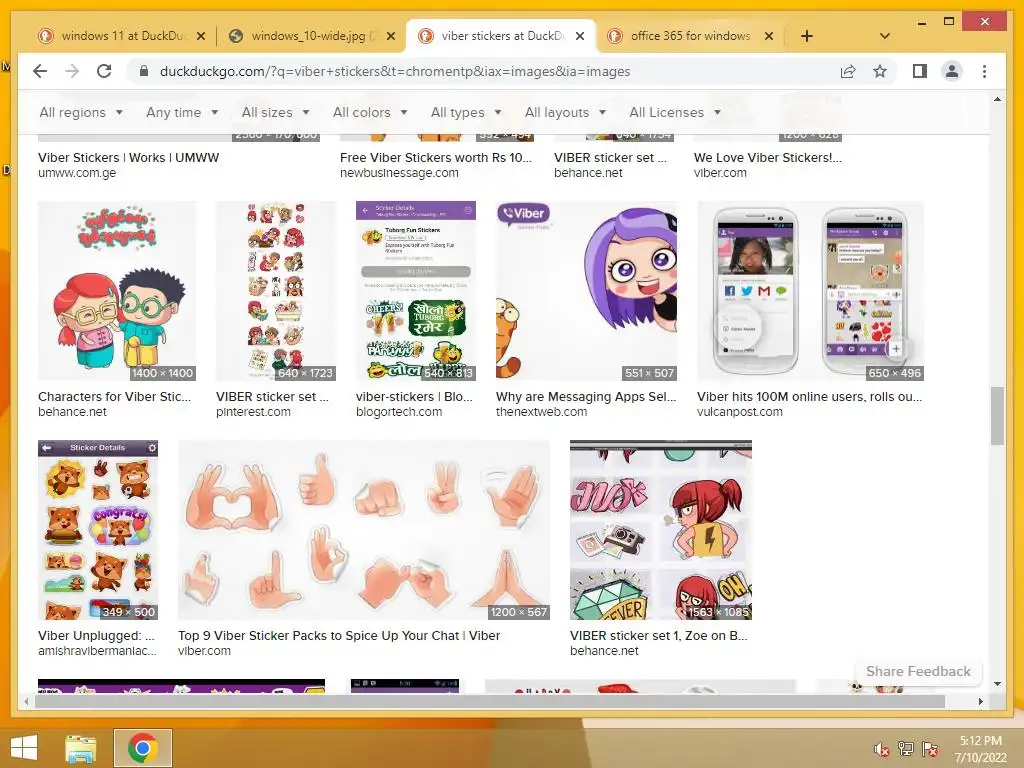Open the 'Characters for Viber Stic...' thumbnail
This screenshot has width=1024, height=768.
[x=117, y=291]
